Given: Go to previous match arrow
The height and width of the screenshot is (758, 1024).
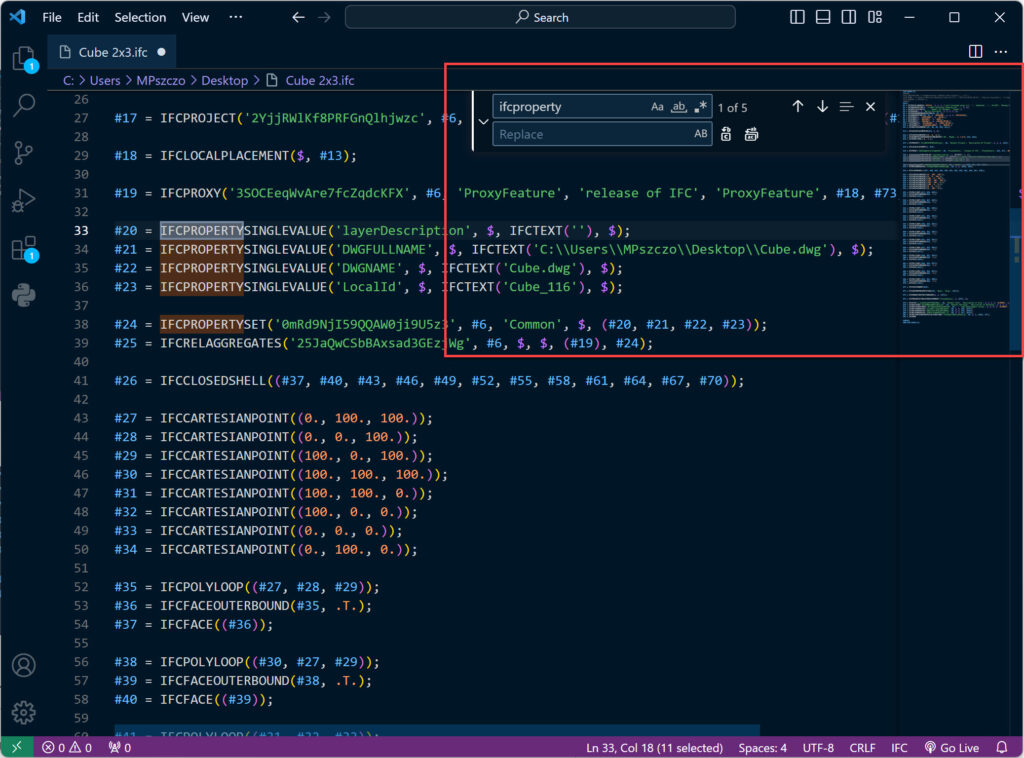Looking at the screenshot, I should (x=798, y=106).
